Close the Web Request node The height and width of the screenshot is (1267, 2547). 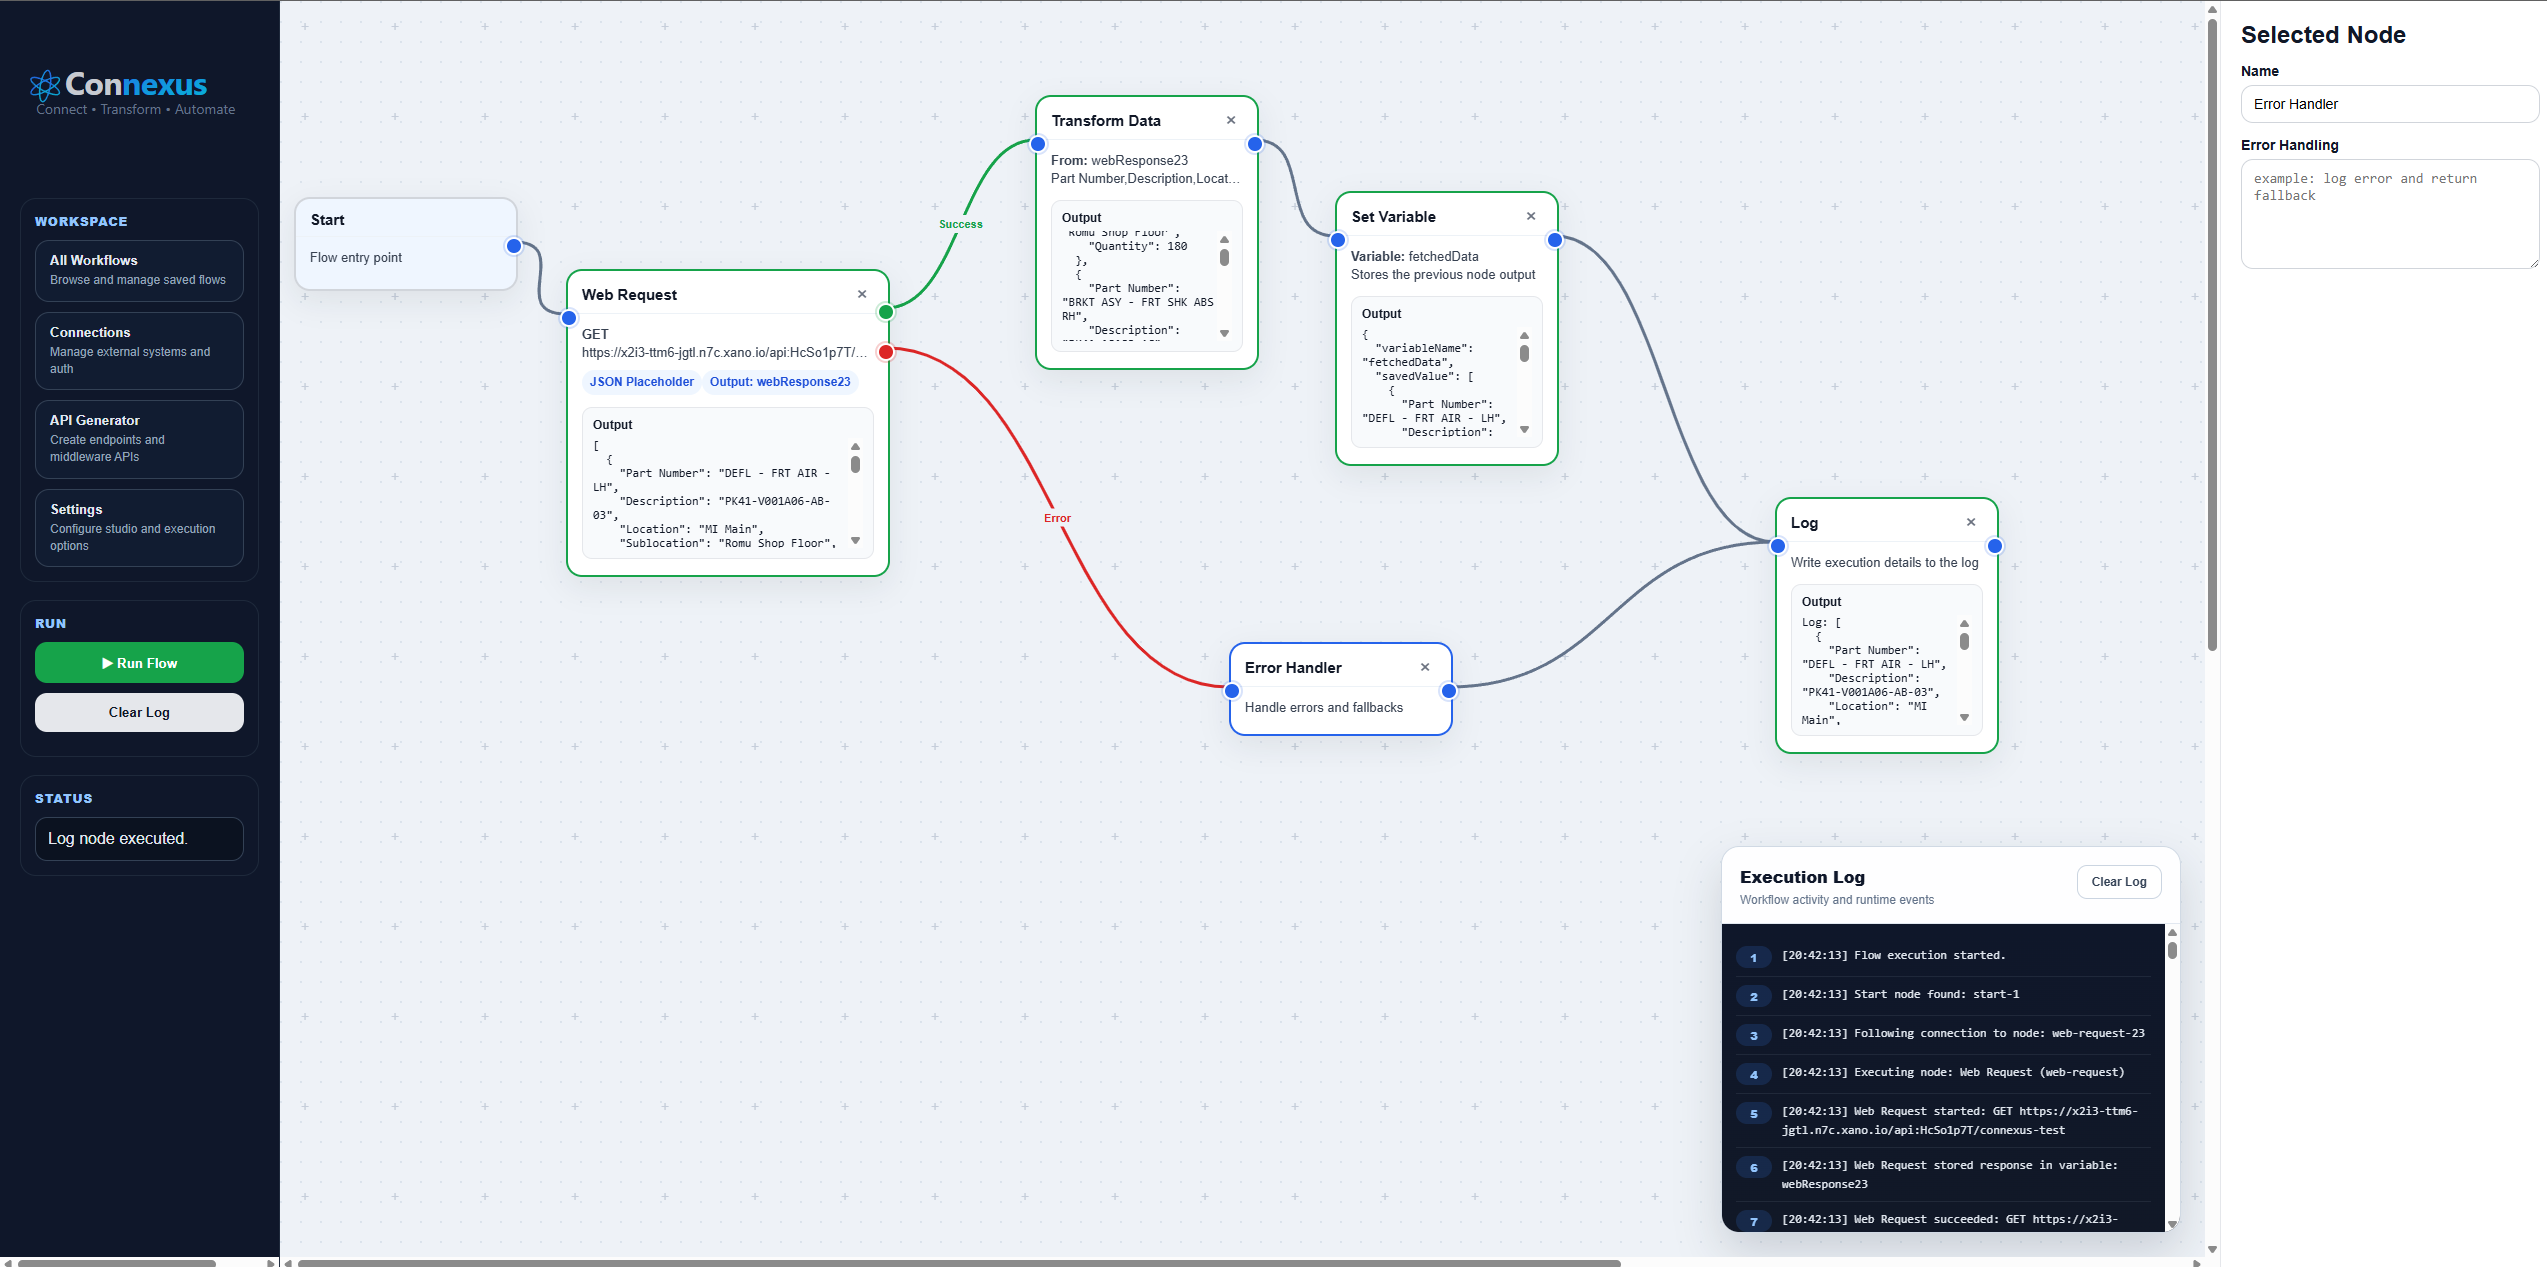point(862,294)
